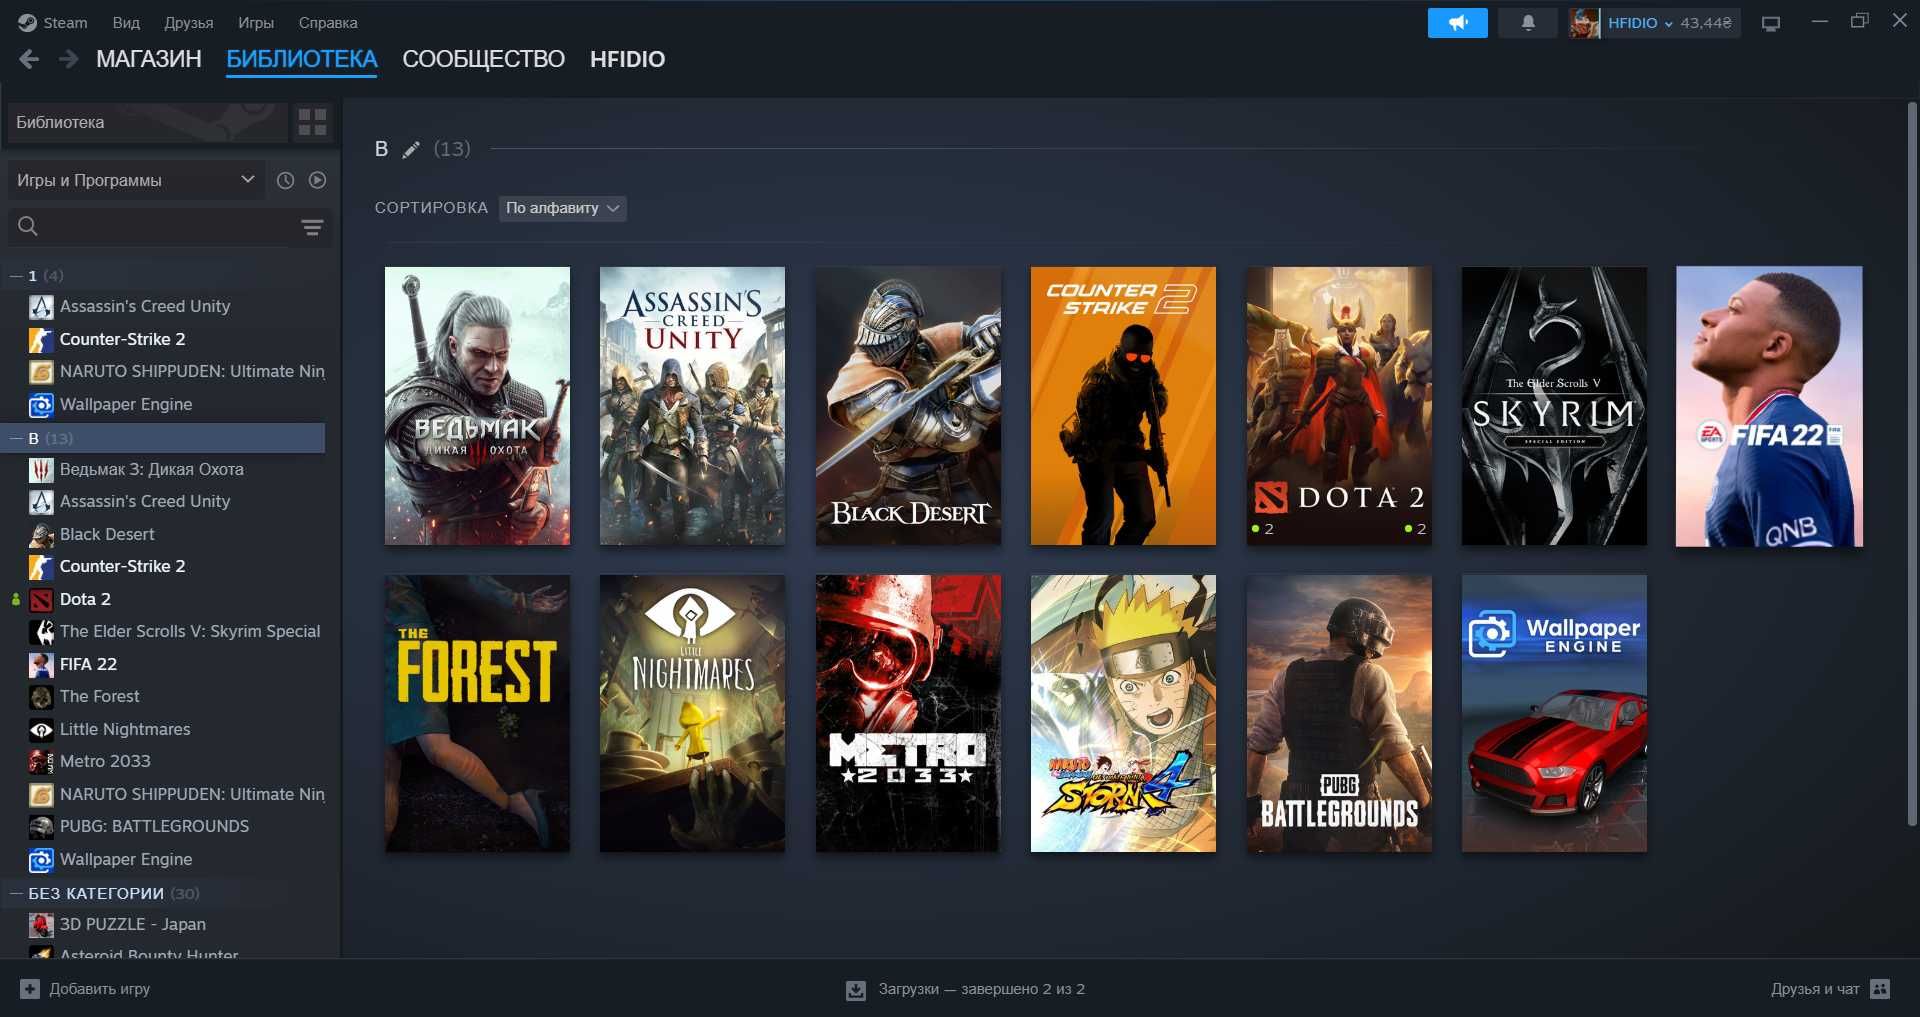Open advanced filter options icon
Viewport: 1920px width, 1017px height.
coord(312,227)
